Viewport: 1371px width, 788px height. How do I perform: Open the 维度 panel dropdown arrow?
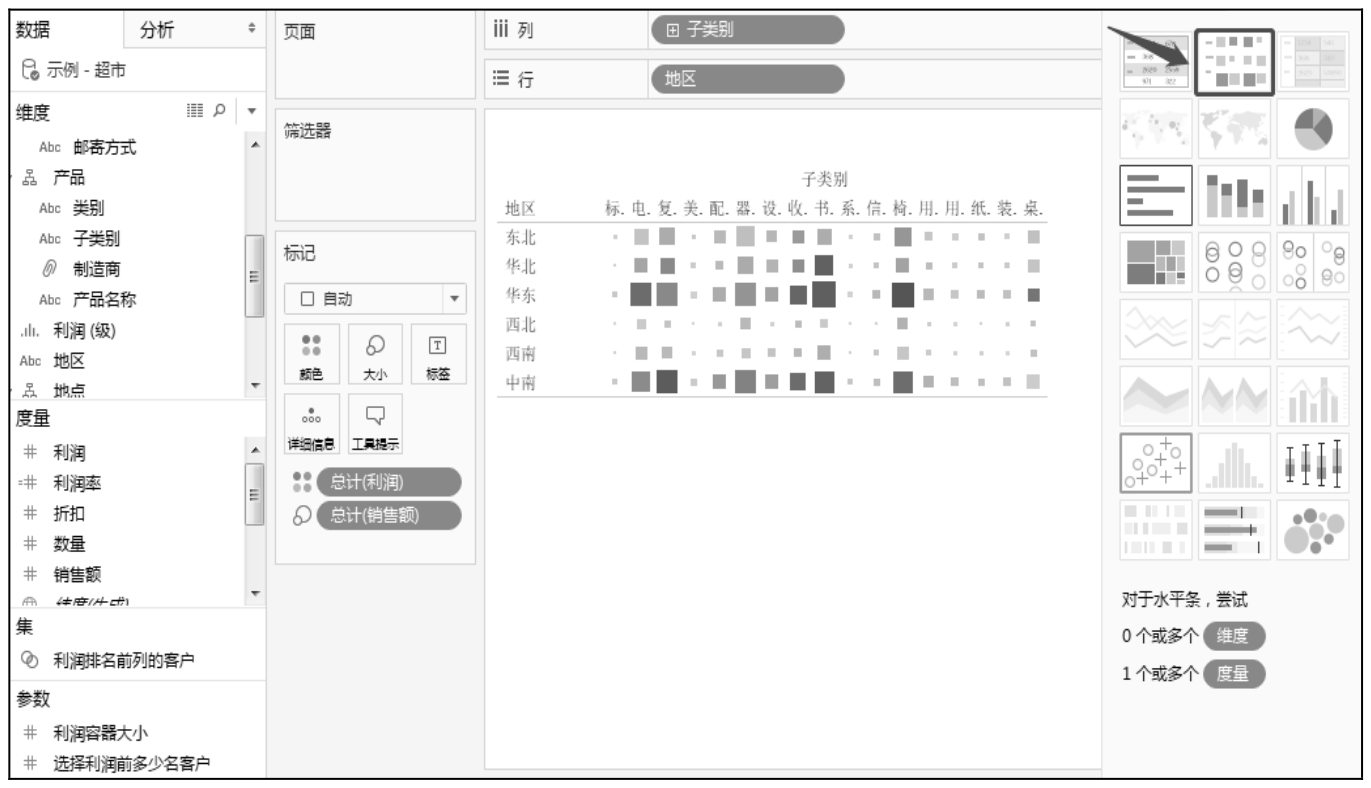tap(252, 111)
